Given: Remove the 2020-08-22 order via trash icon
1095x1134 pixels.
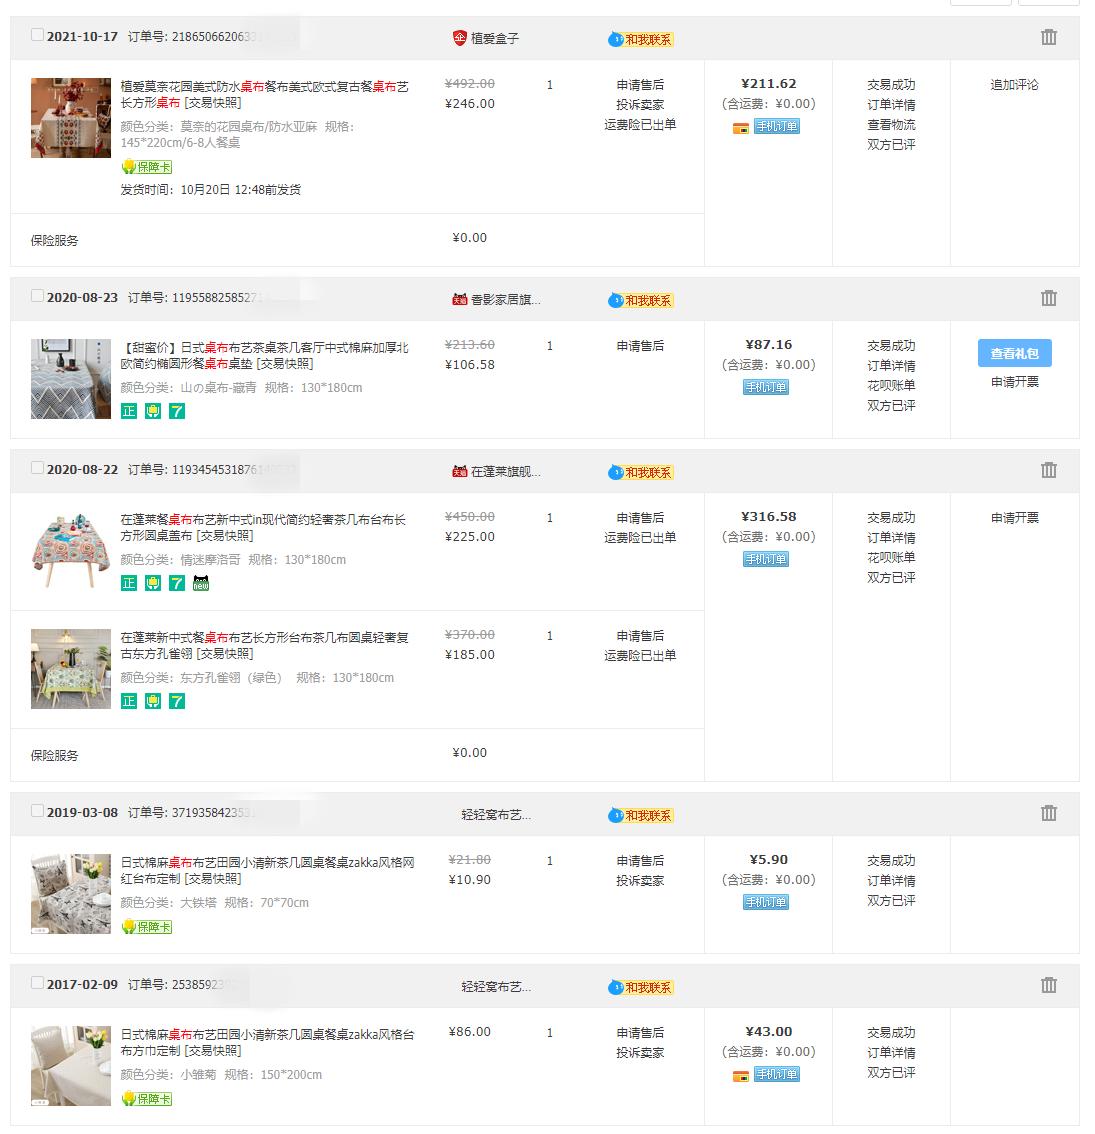Looking at the screenshot, I should coord(1048,470).
